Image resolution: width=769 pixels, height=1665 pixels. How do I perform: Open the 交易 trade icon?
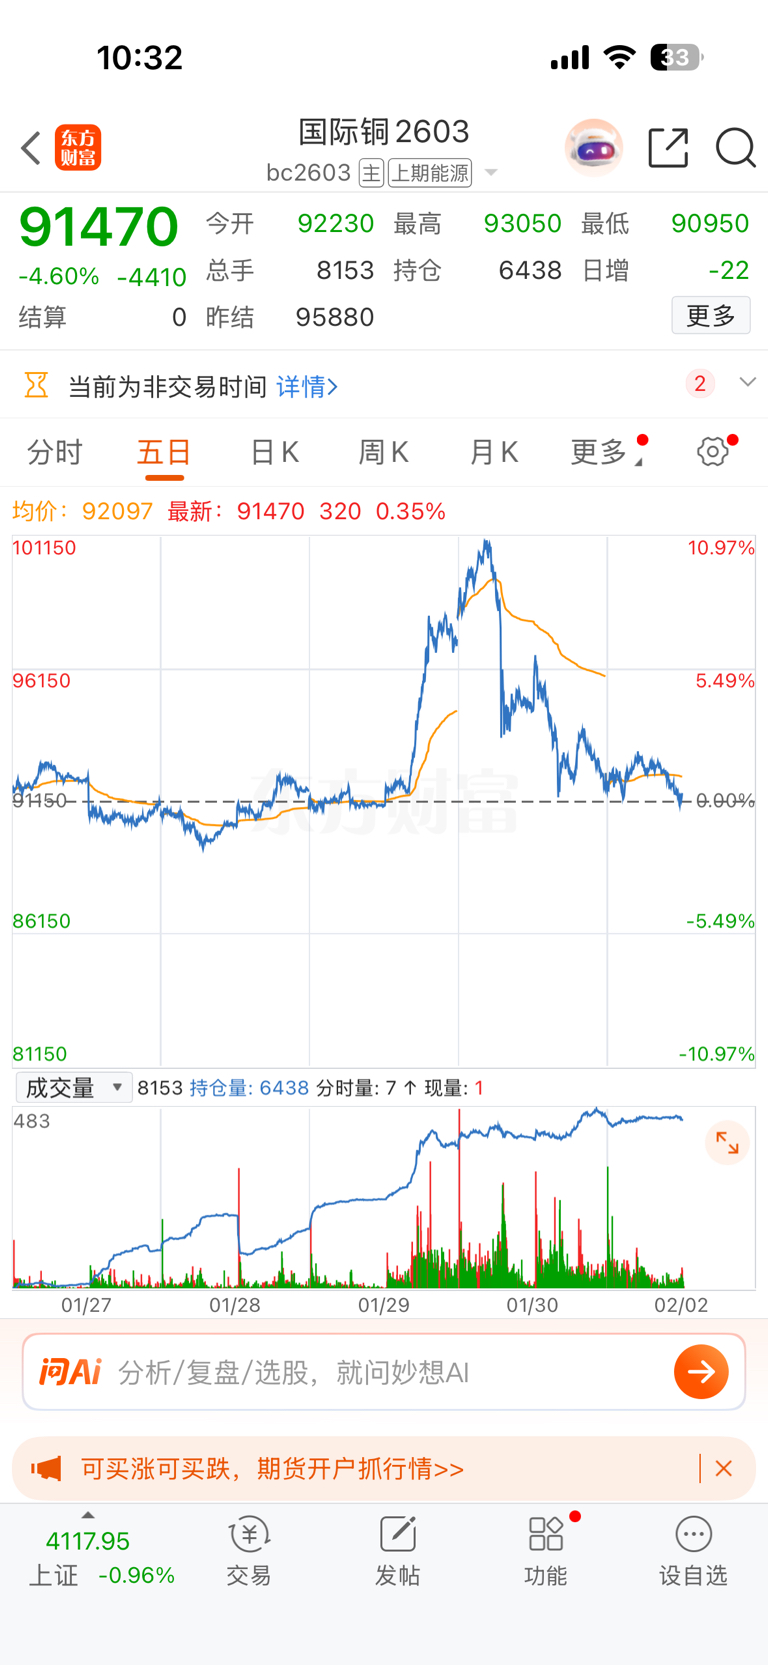(249, 1551)
